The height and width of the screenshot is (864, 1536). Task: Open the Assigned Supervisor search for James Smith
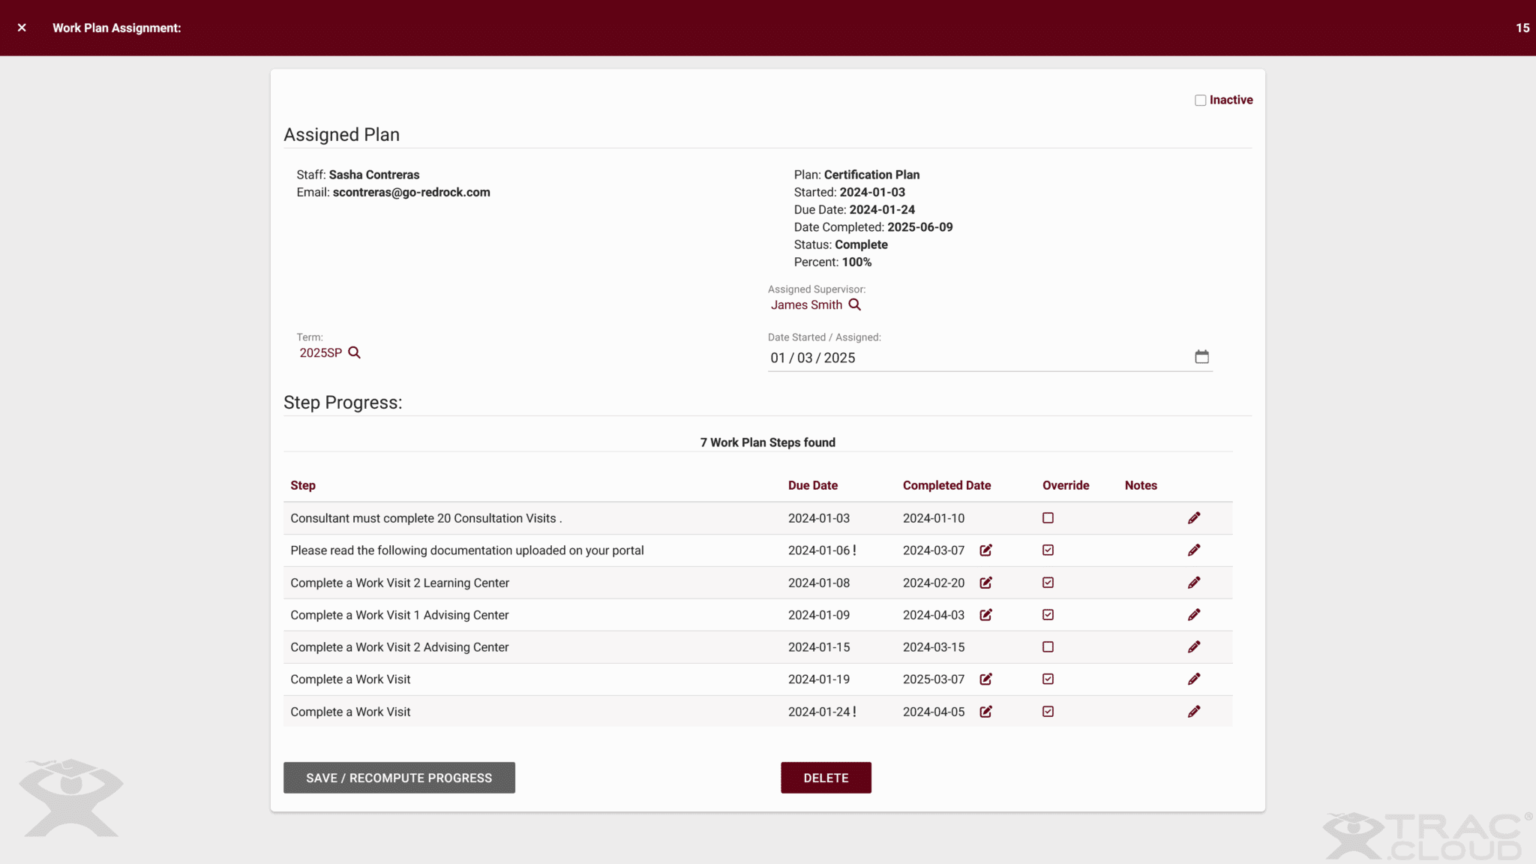pos(855,304)
